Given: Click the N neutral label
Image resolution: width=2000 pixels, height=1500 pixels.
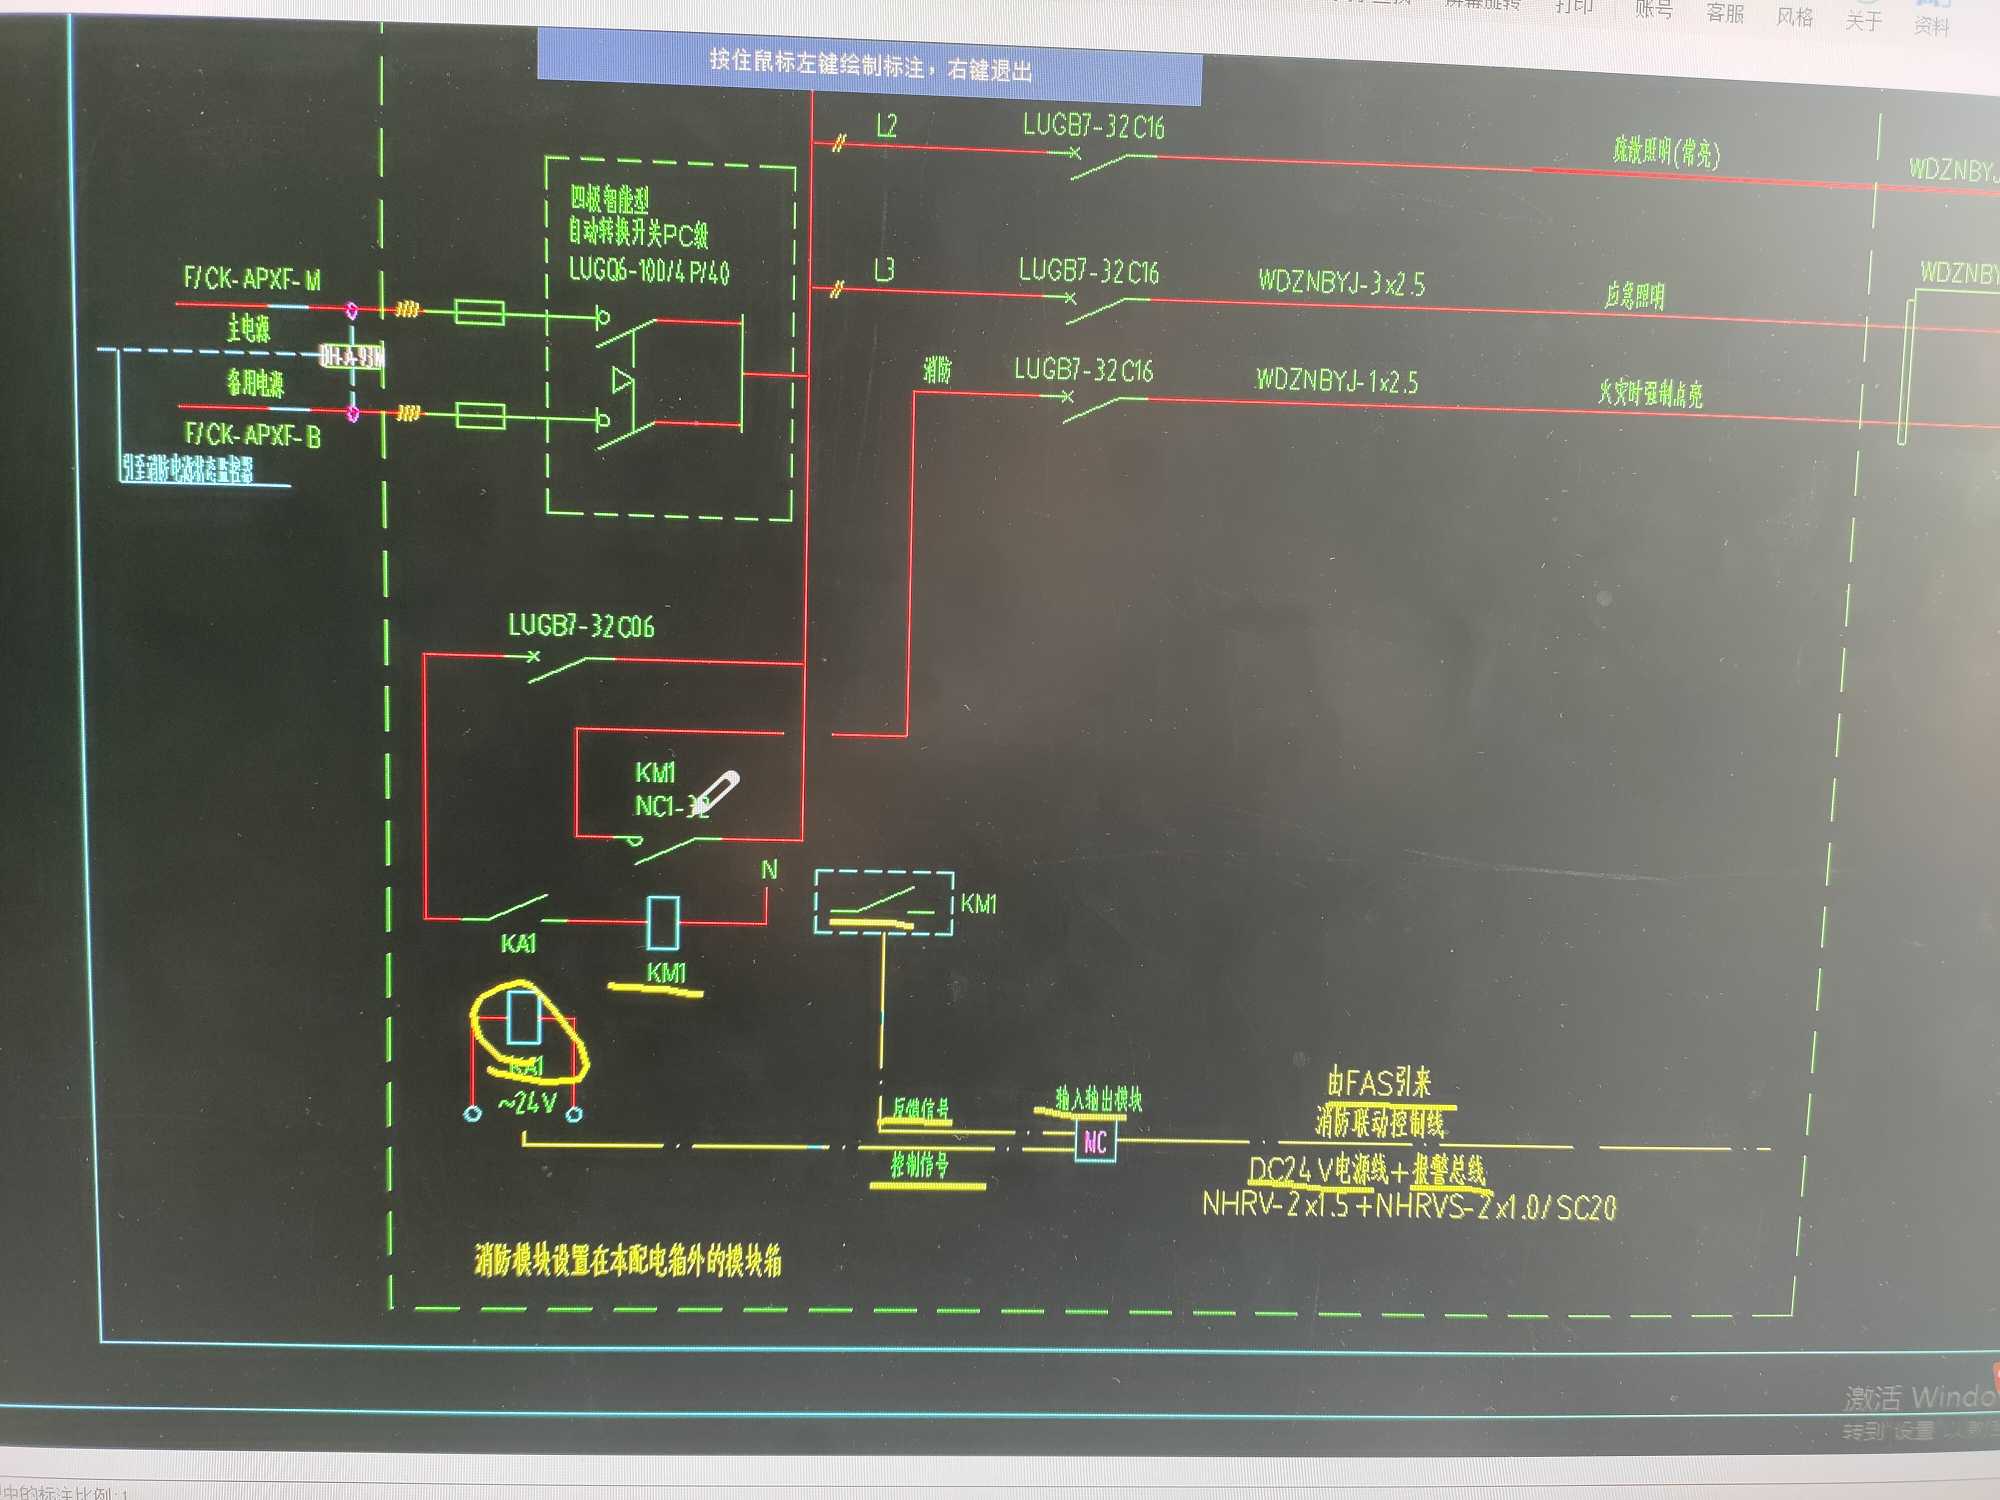Looking at the screenshot, I should [x=769, y=870].
